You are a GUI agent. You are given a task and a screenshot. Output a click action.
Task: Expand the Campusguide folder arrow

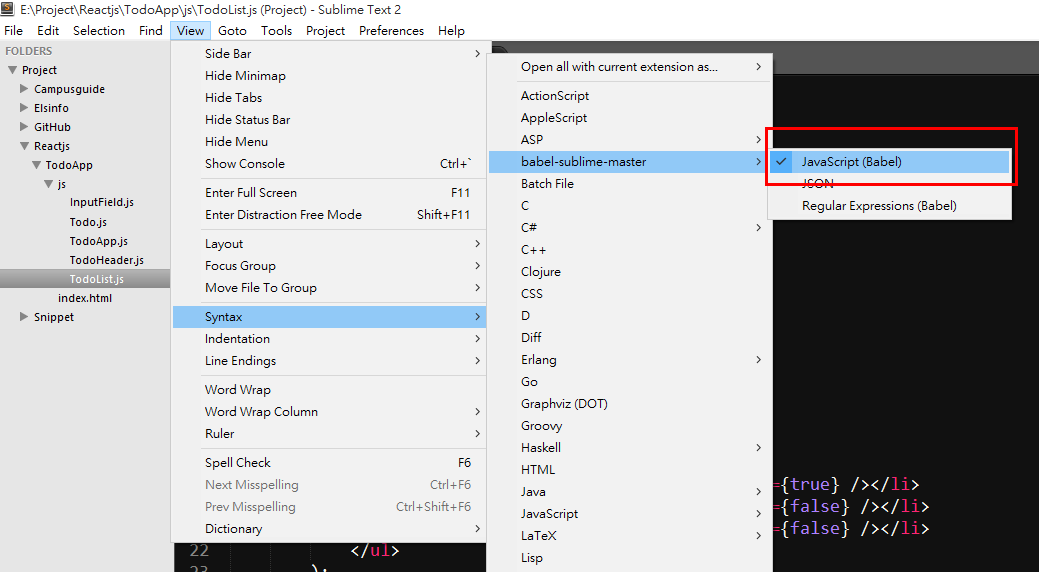click(24, 88)
